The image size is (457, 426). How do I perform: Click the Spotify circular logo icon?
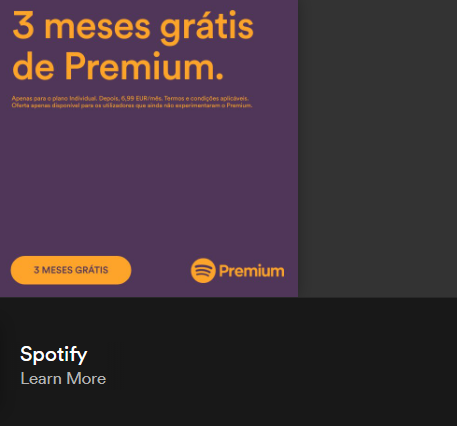coord(203,271)
